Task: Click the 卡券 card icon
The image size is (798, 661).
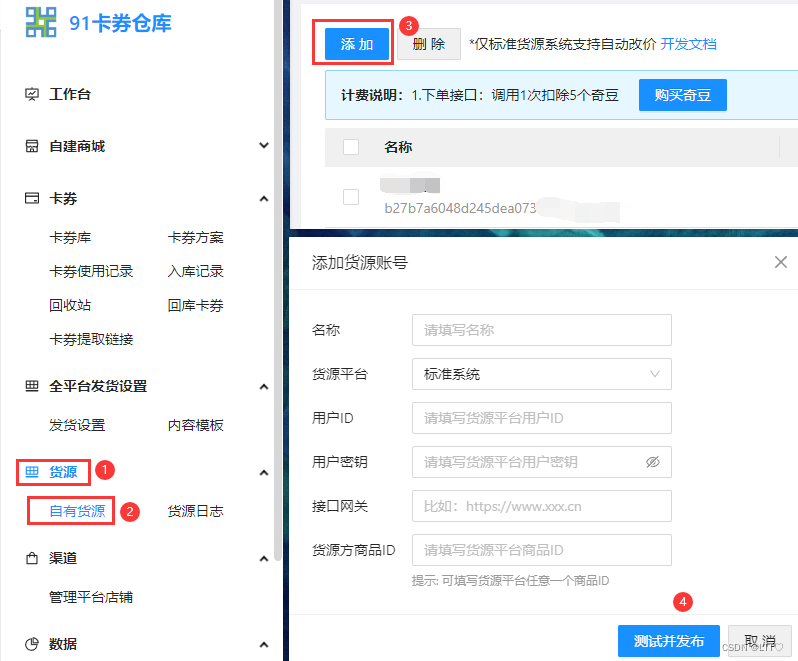Action: click(x=32, y=198)
